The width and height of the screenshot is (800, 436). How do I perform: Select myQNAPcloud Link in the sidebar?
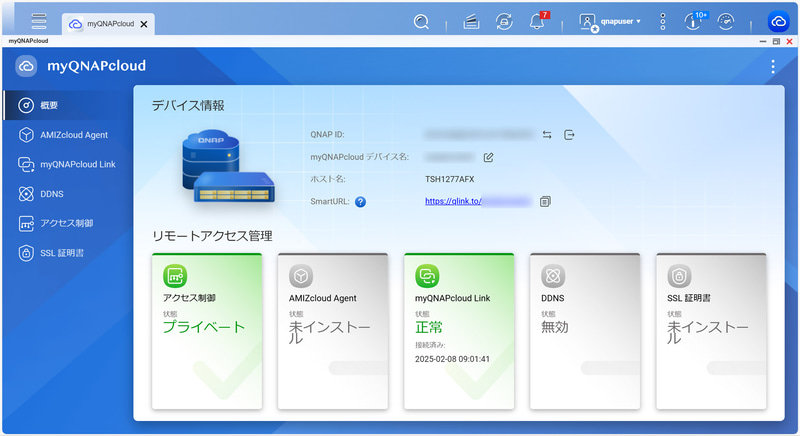(68, 164)
